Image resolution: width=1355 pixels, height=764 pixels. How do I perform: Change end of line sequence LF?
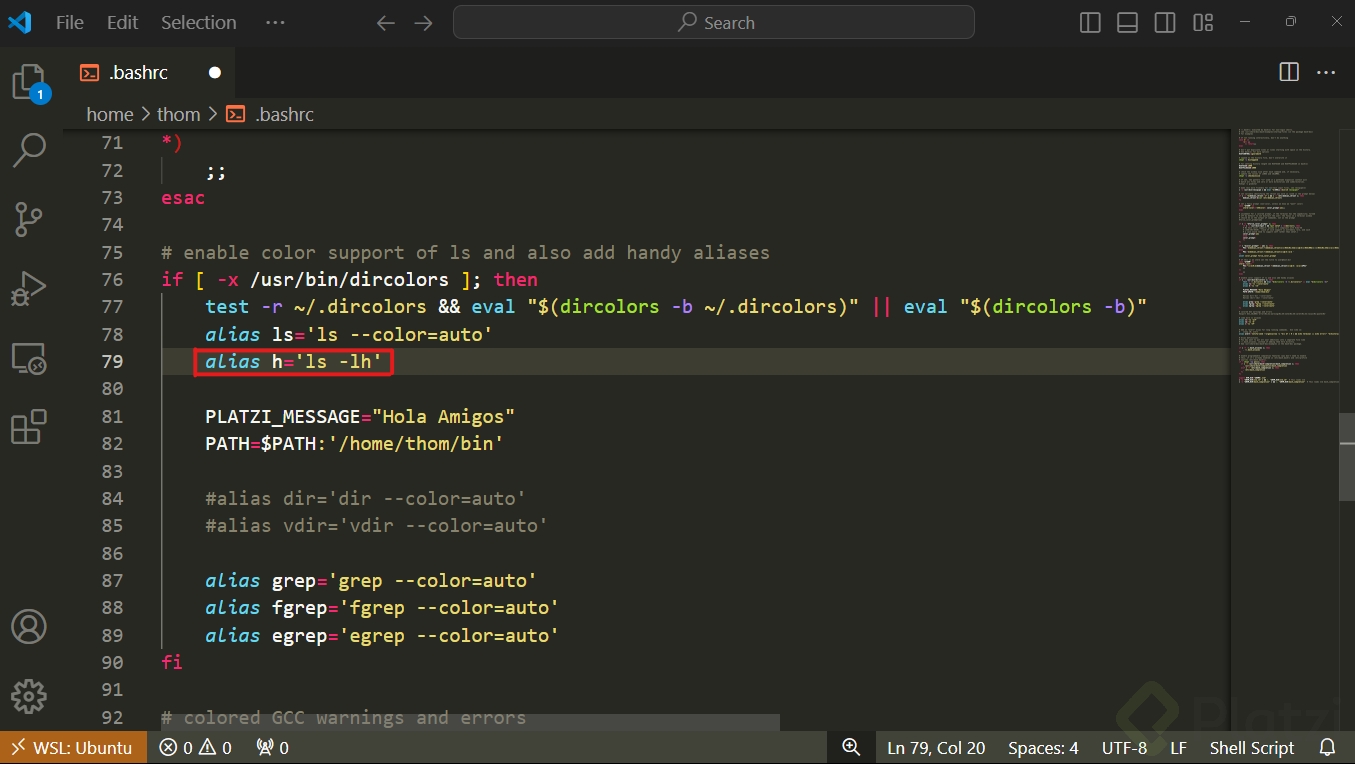[1178, 747]
